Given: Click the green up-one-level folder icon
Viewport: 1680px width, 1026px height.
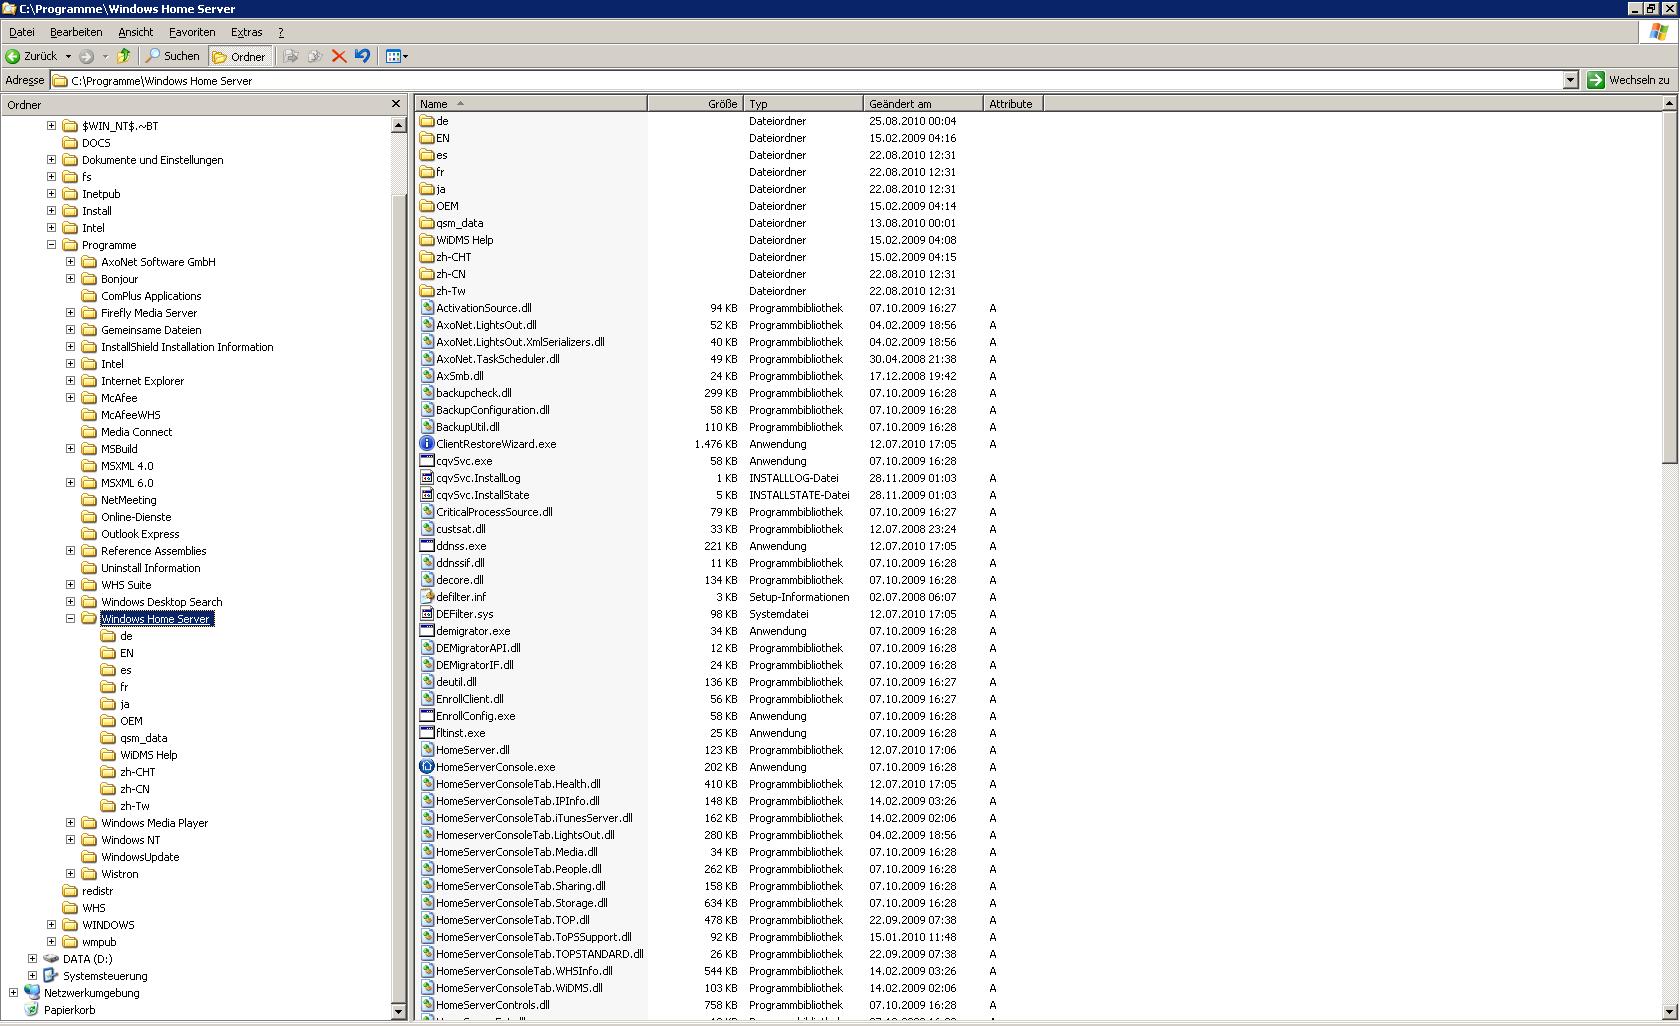Looking at the screenshot, I should coord(124,56).
